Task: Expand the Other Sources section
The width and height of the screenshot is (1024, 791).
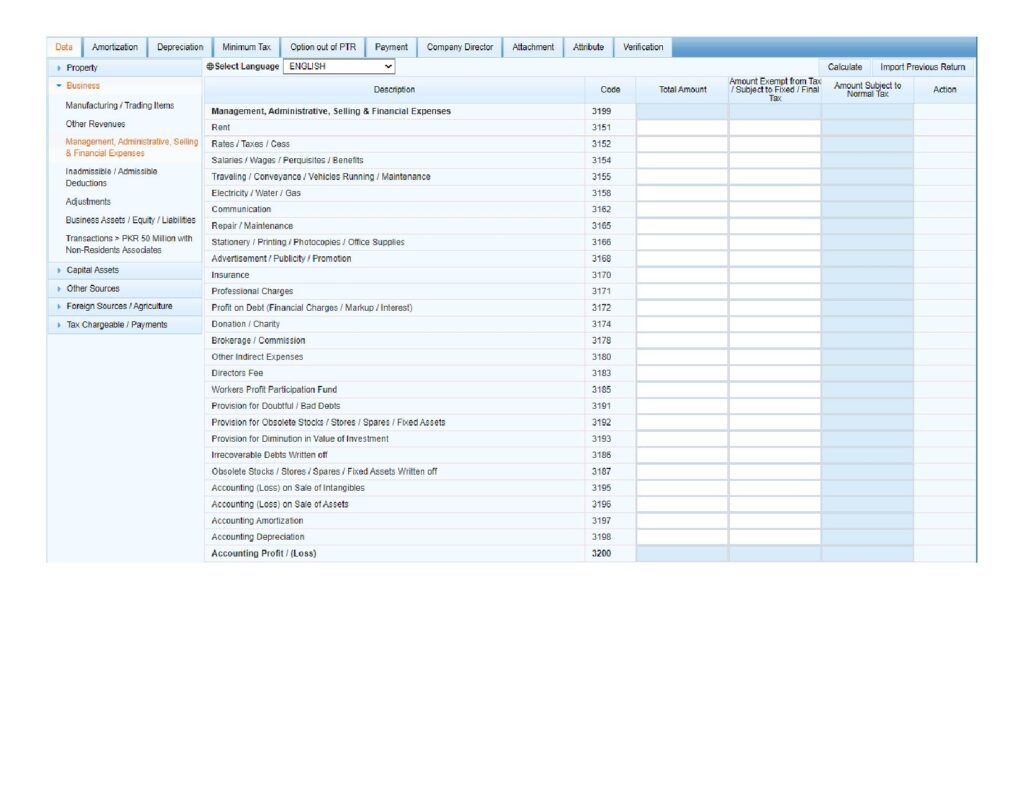Action: coord(92,288)
